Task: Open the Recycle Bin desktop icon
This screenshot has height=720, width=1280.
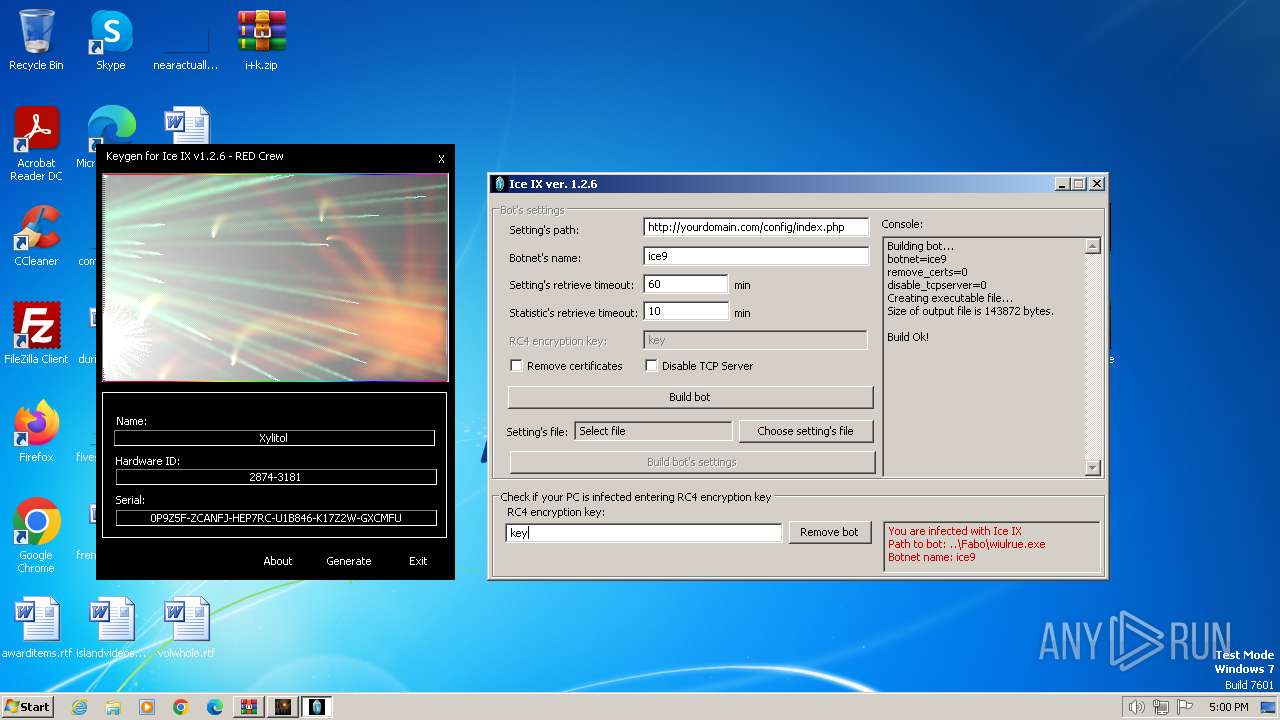Action: [x=36, y=40]
